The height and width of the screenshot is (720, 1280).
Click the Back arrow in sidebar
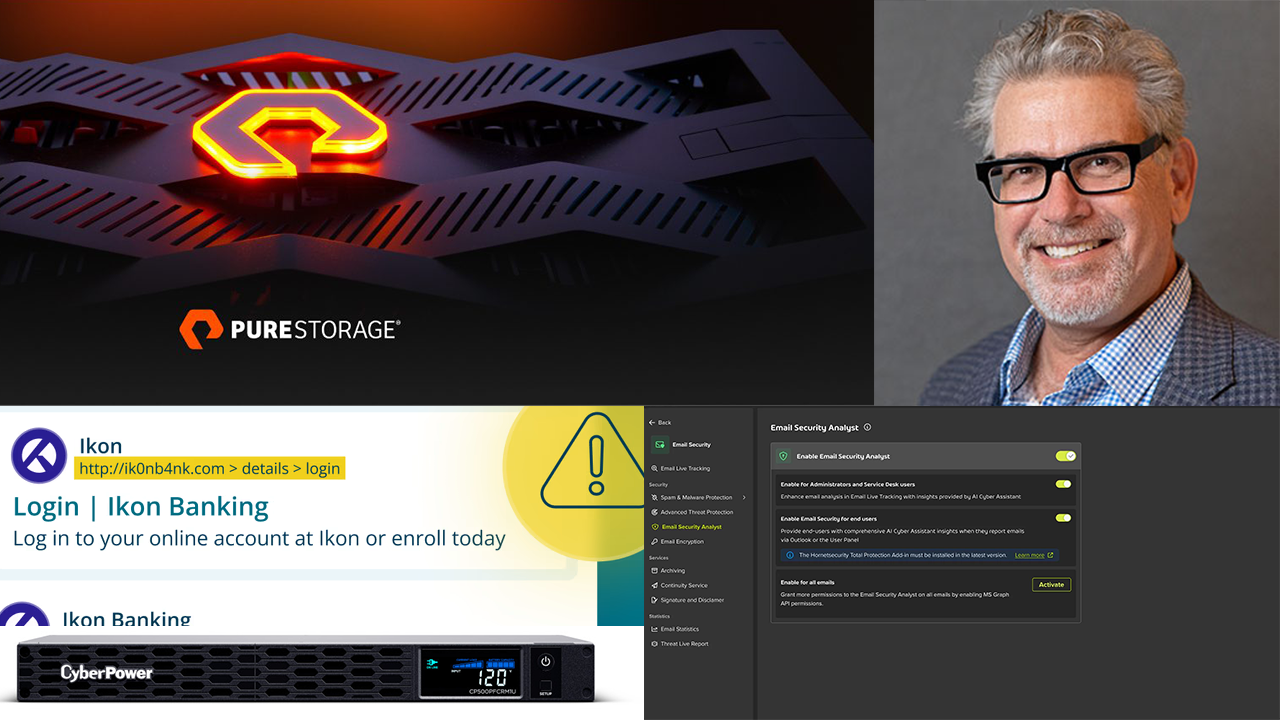click(652, 423)
